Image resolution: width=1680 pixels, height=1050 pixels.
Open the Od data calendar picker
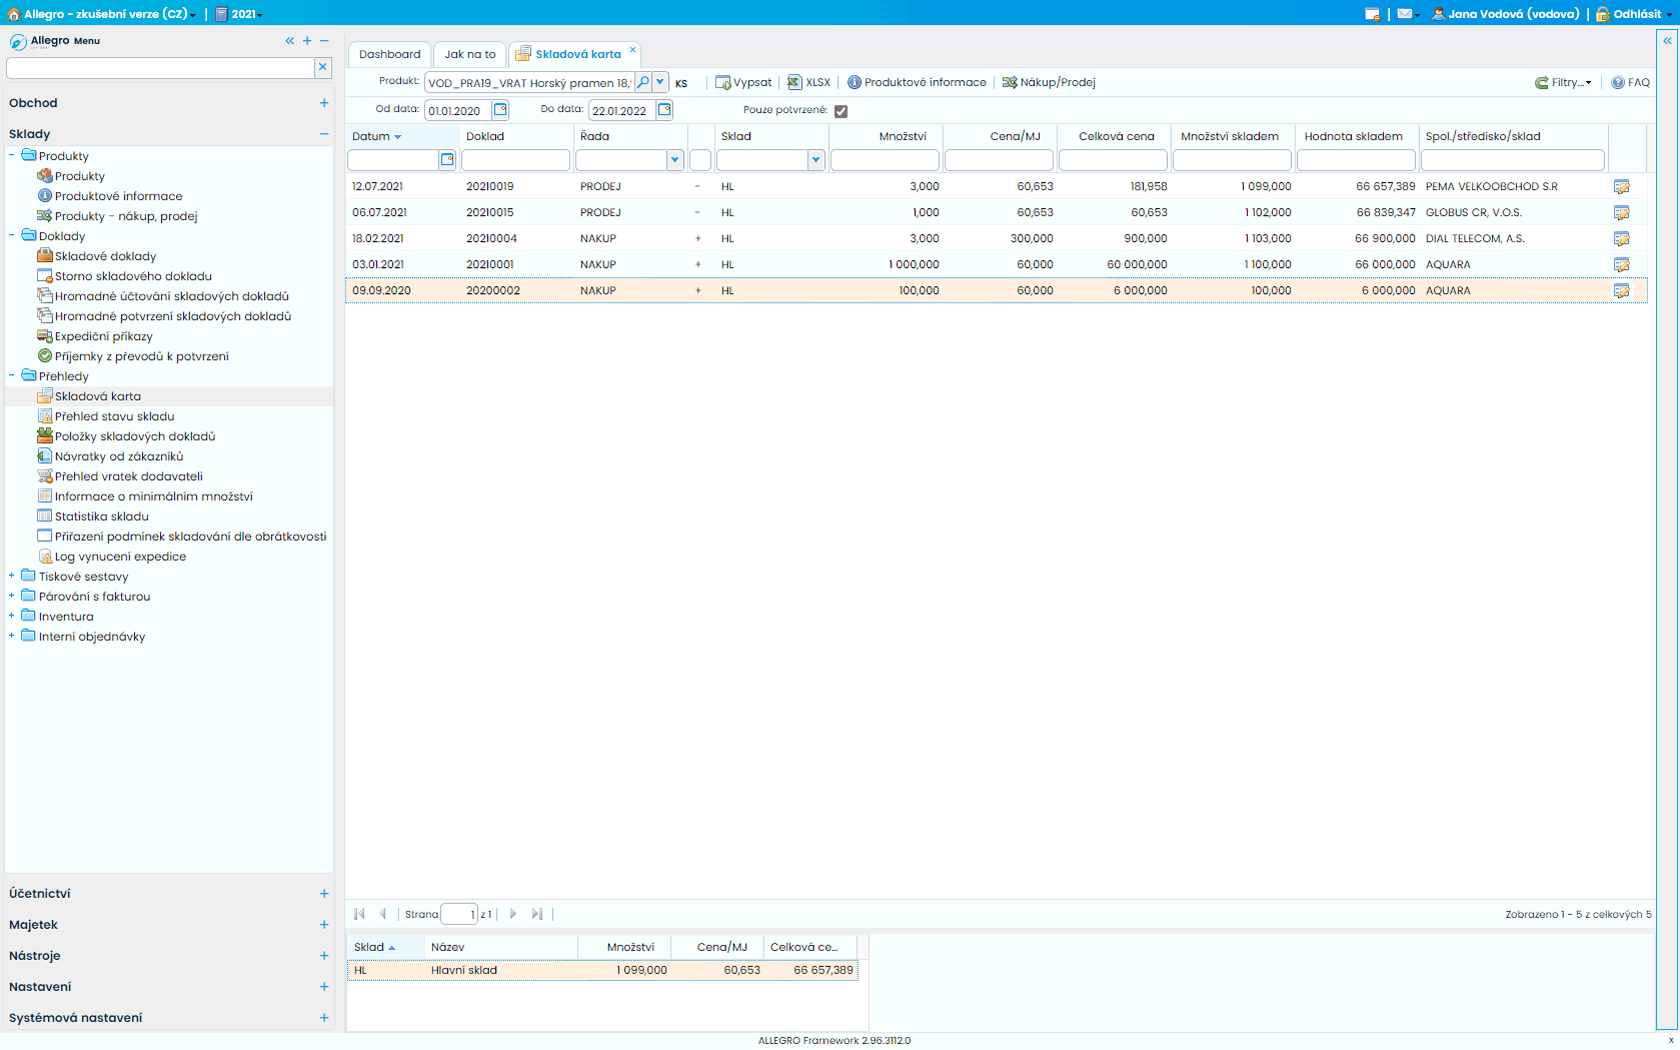tap(500, 110)
